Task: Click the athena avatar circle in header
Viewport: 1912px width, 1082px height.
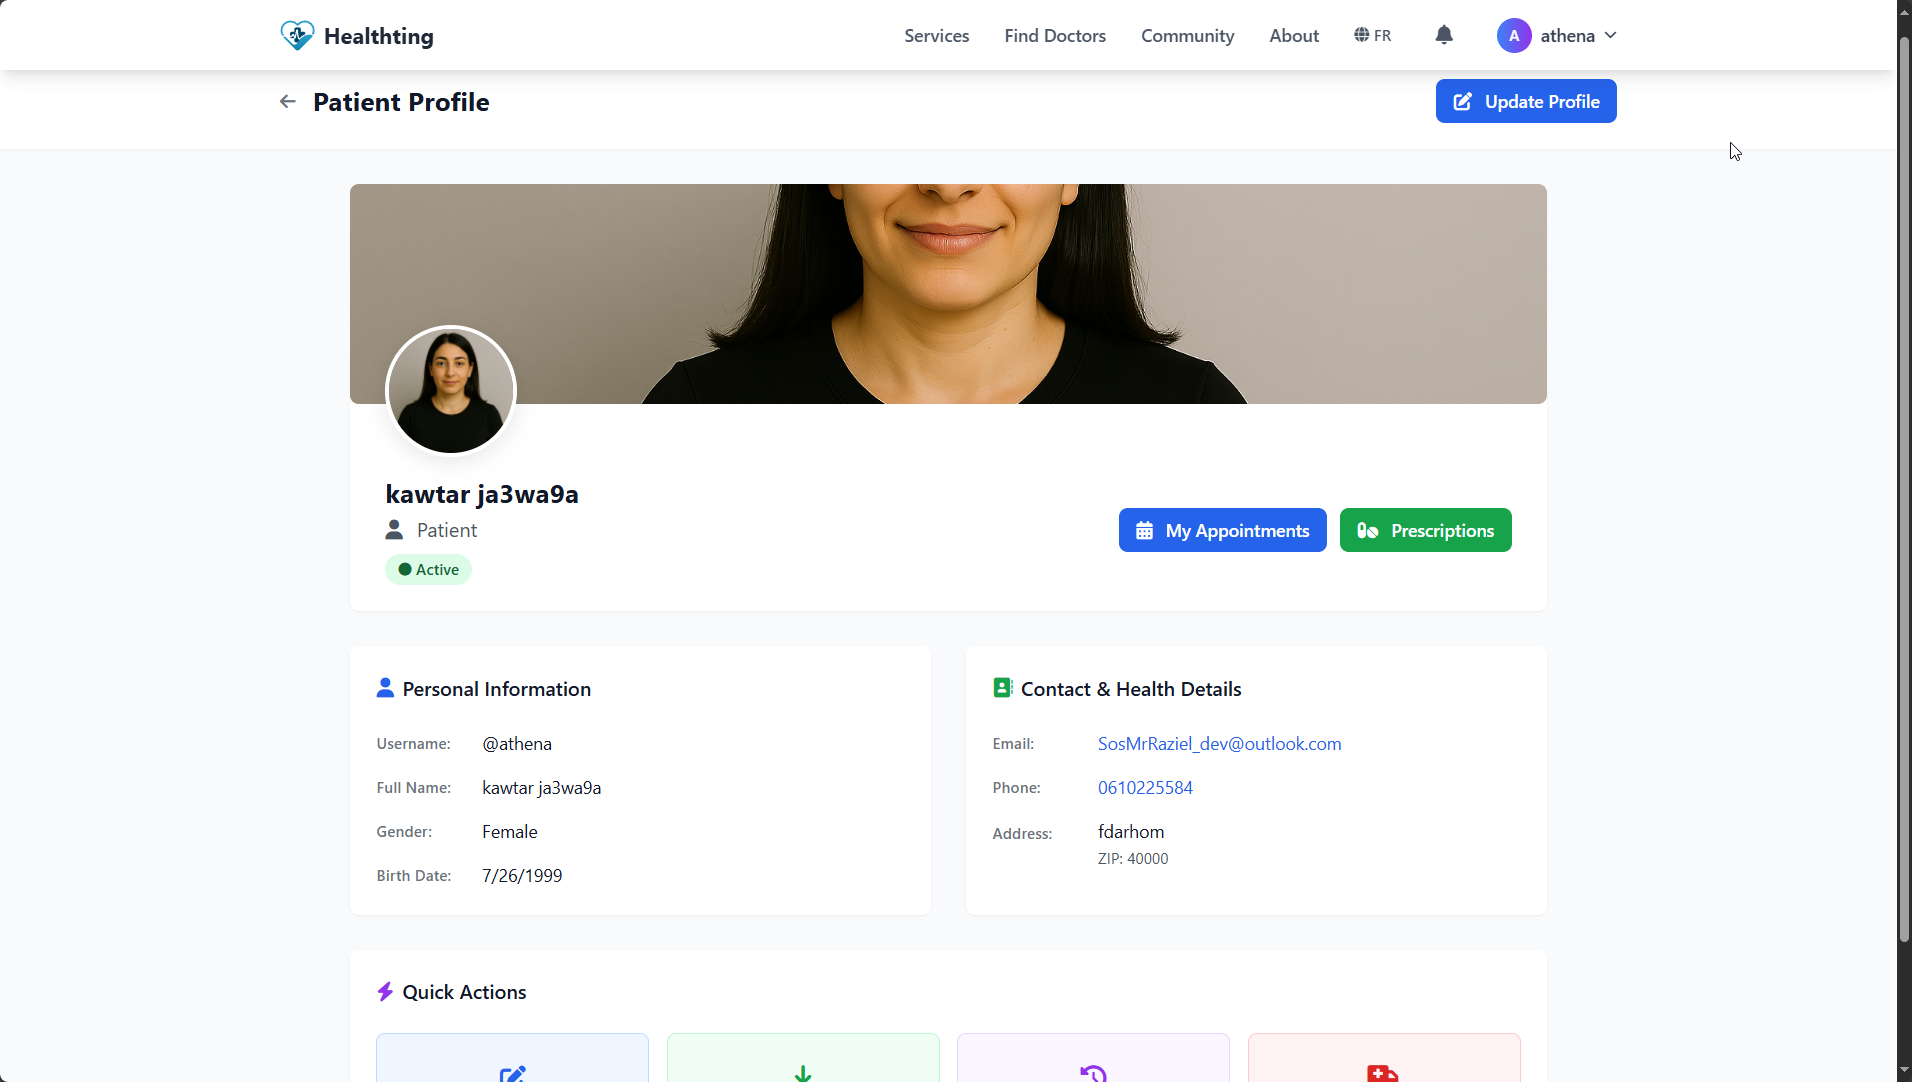Action: 1514,36
